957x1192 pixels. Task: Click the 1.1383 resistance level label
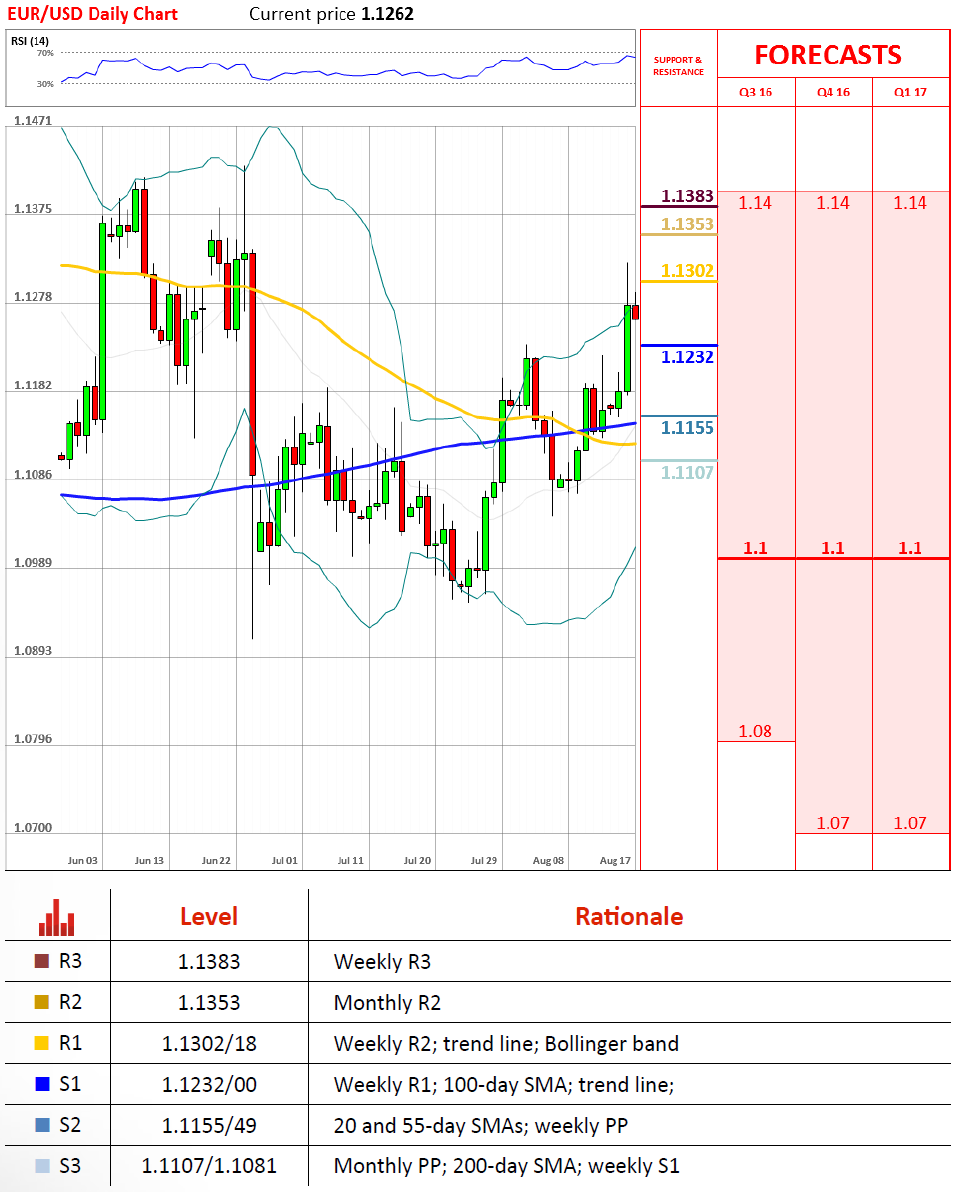(687, 196)
